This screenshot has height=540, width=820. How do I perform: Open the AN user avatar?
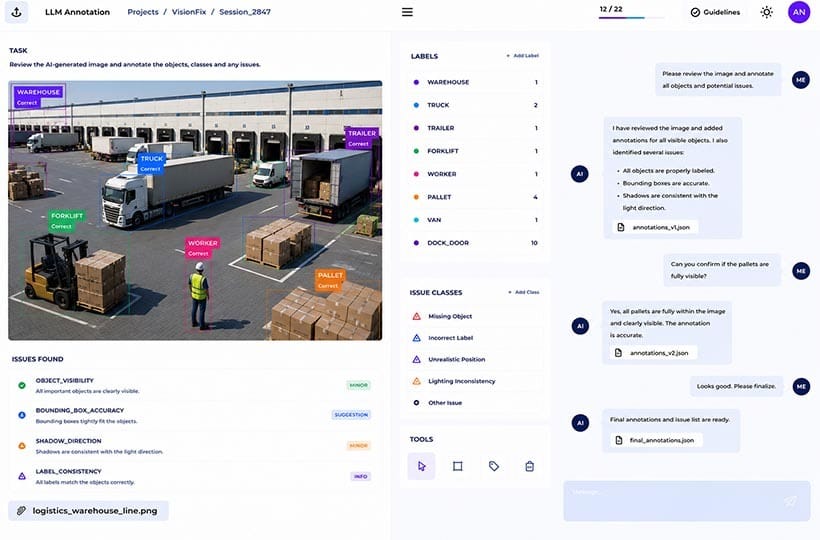tap(799, 12)
